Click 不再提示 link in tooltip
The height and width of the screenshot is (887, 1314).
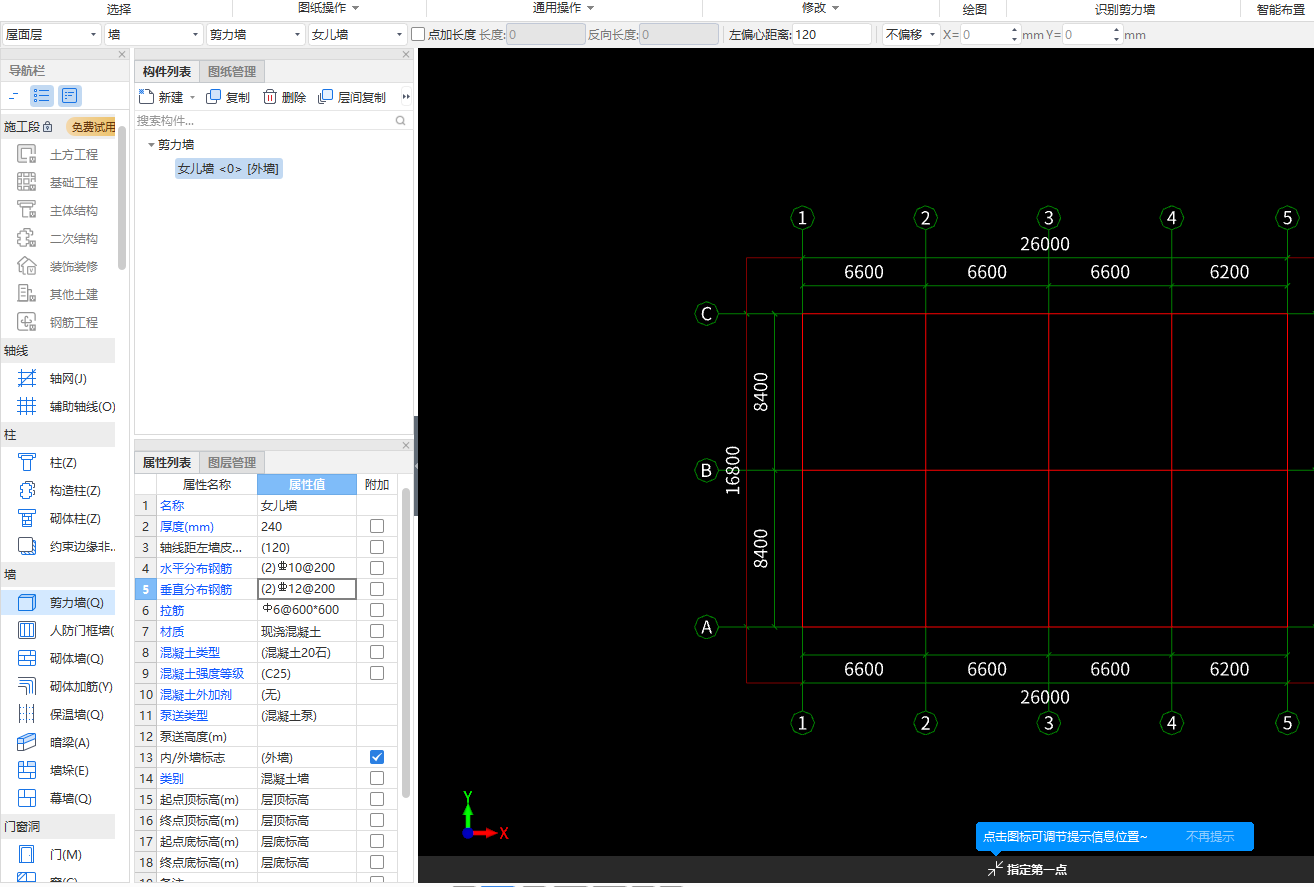pyautogui.click(x=1210, y=837)
